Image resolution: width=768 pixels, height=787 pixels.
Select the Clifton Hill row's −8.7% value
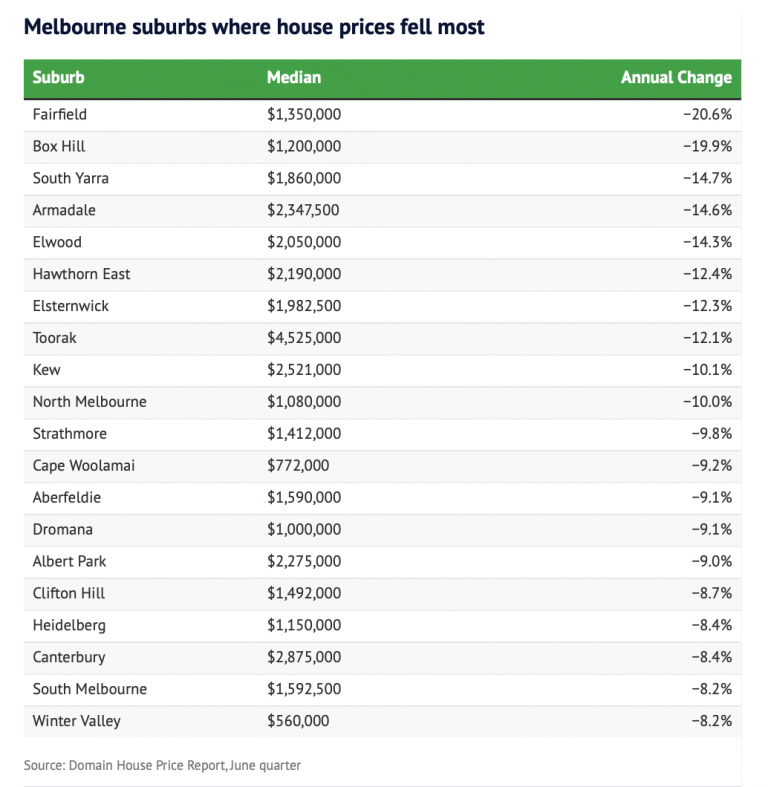click(711, 594)
